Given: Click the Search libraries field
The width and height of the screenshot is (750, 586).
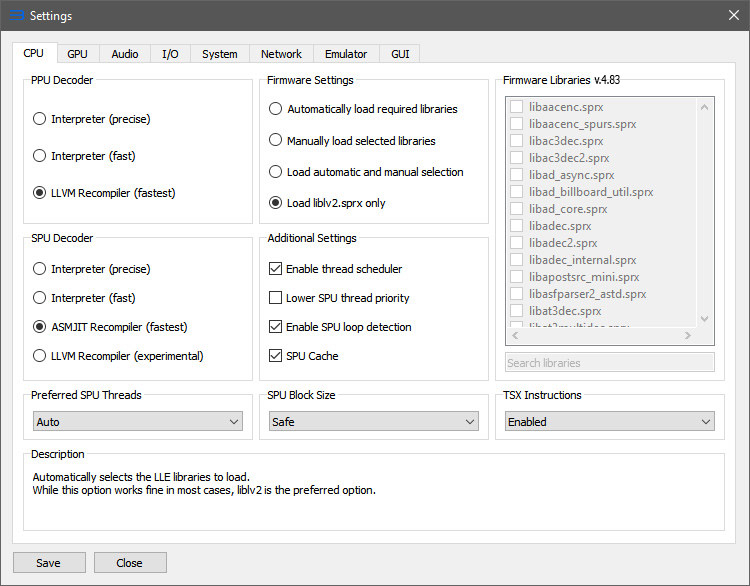Looking at the screenshot, I should [x=610, y=363].
